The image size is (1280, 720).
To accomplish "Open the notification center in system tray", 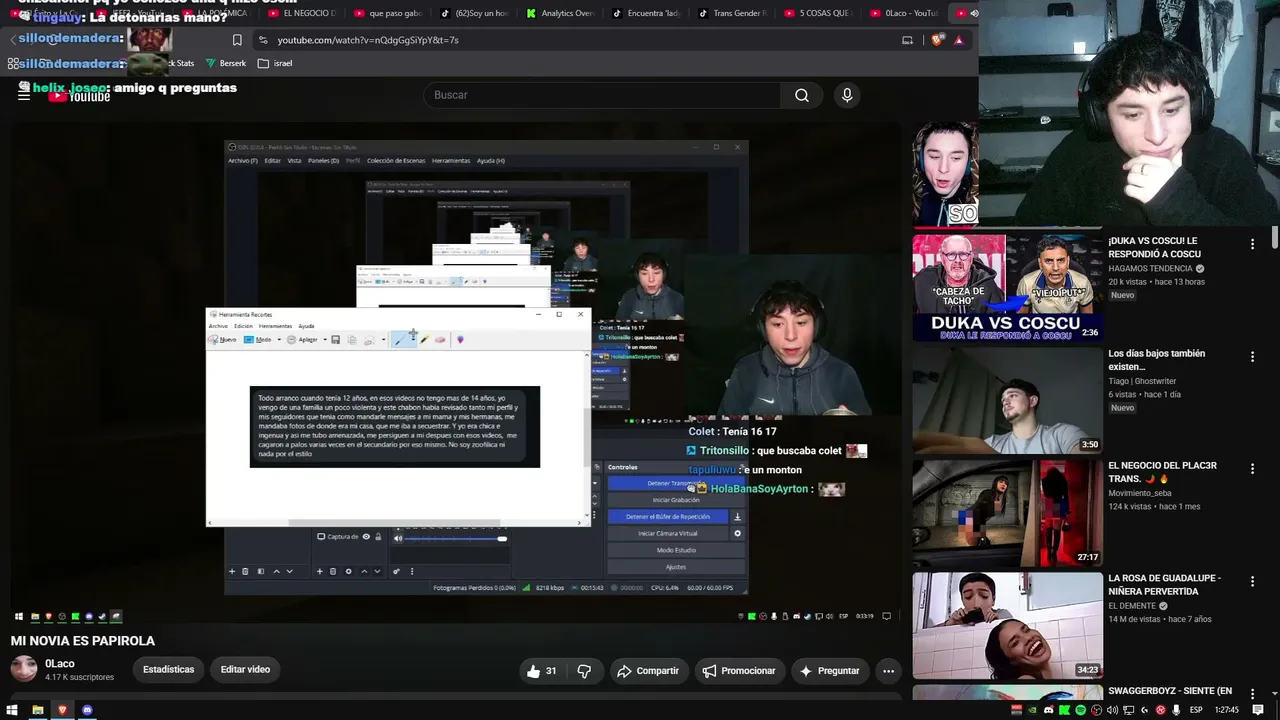I will (x=1259, y=710).
